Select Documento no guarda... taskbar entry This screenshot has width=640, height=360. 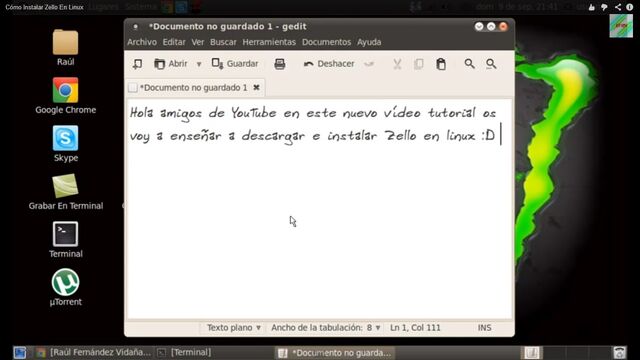point(335,353)
